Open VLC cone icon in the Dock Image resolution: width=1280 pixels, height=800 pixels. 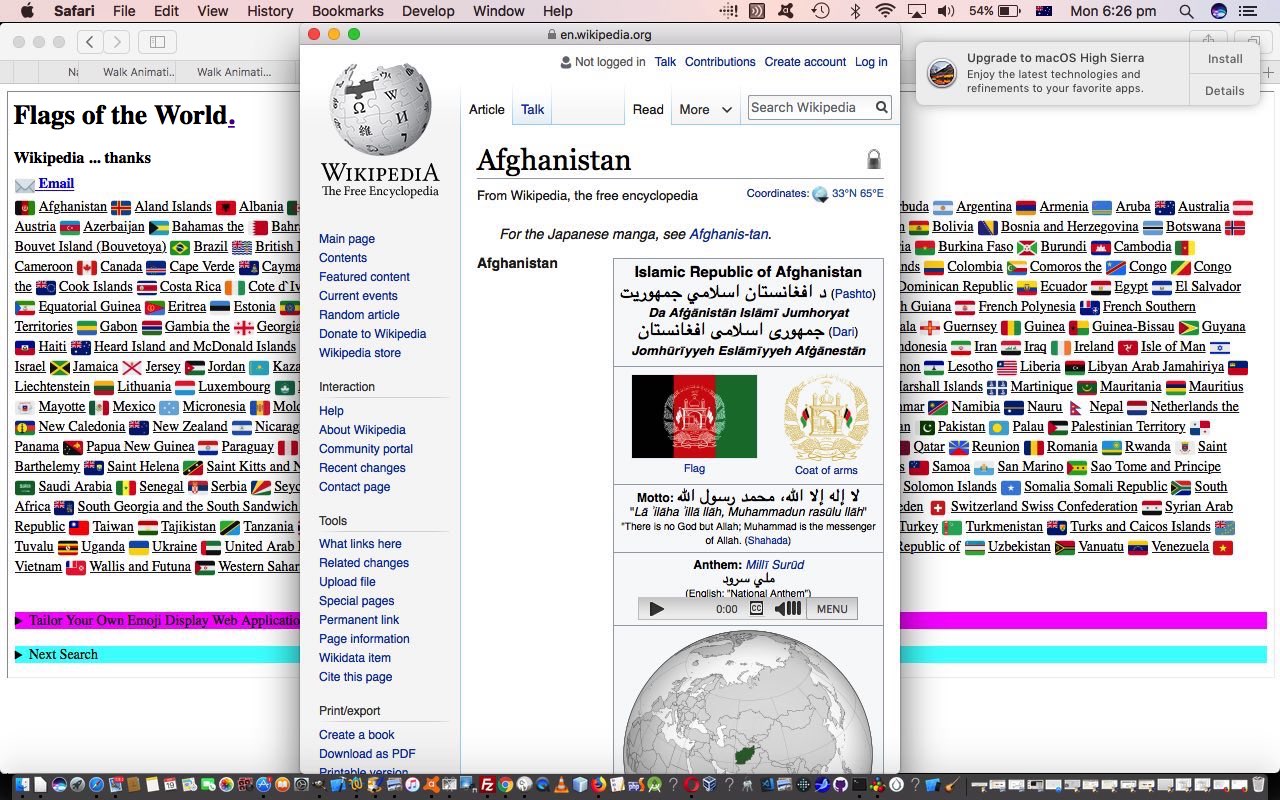[561, 785]
